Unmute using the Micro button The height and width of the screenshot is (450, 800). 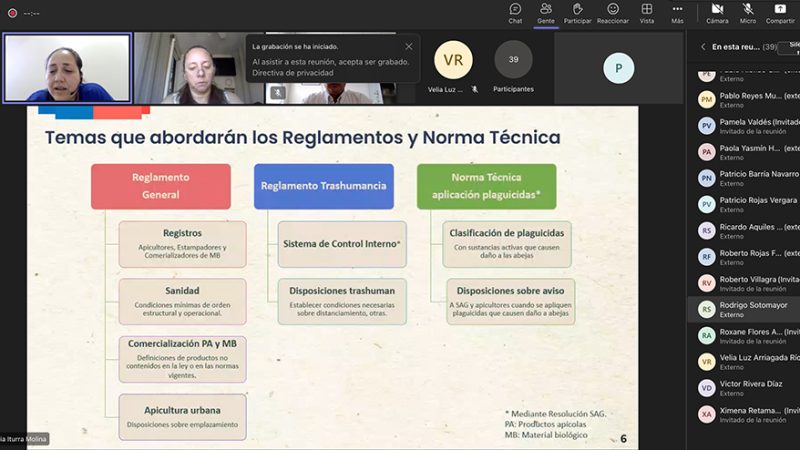coord(748,13)
